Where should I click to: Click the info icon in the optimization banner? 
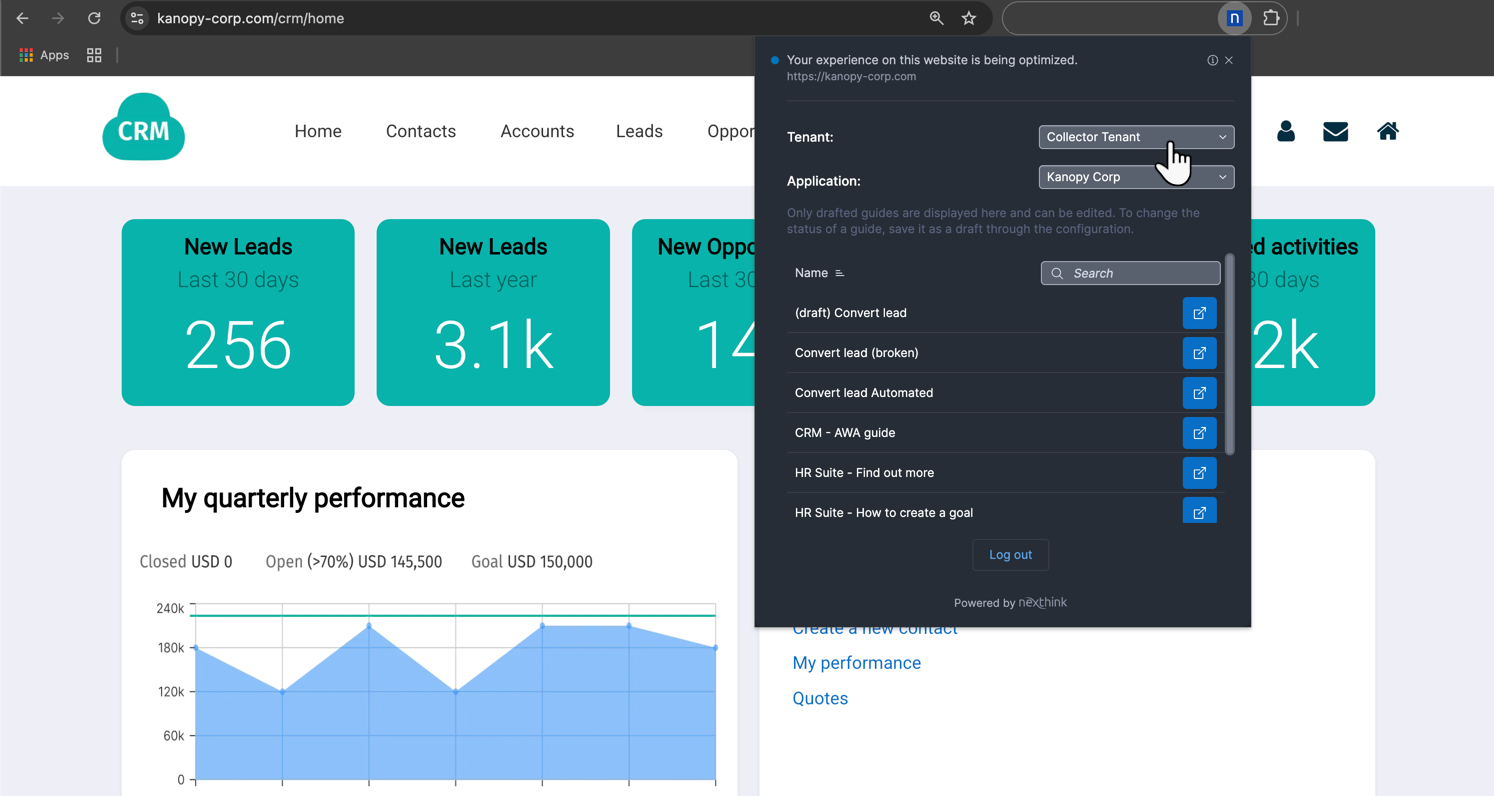click(1212, 60)
